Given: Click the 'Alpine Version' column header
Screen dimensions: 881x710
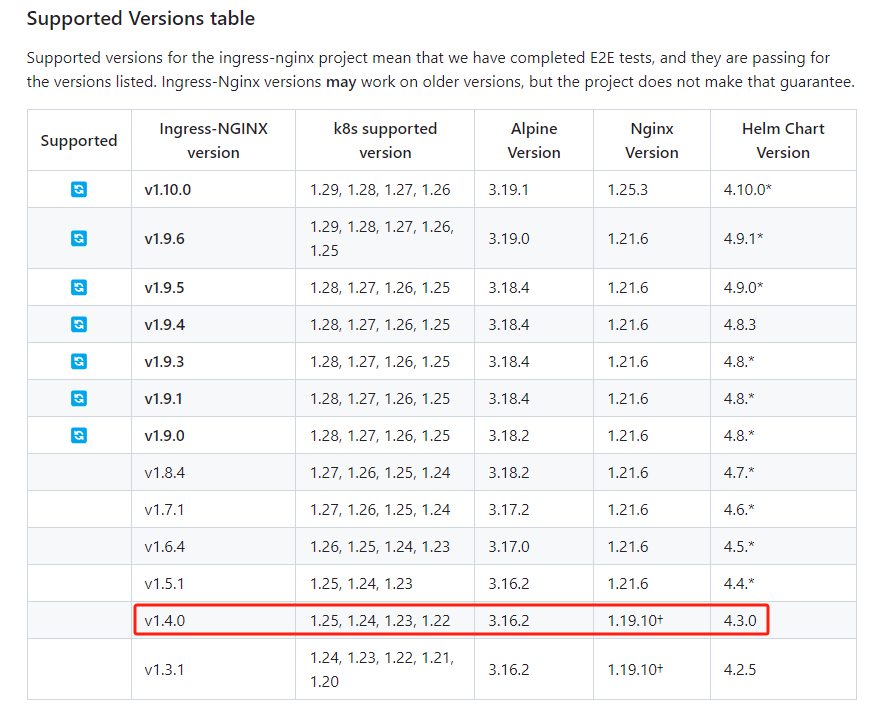Looking at the screenshot, I should [534, 140].
